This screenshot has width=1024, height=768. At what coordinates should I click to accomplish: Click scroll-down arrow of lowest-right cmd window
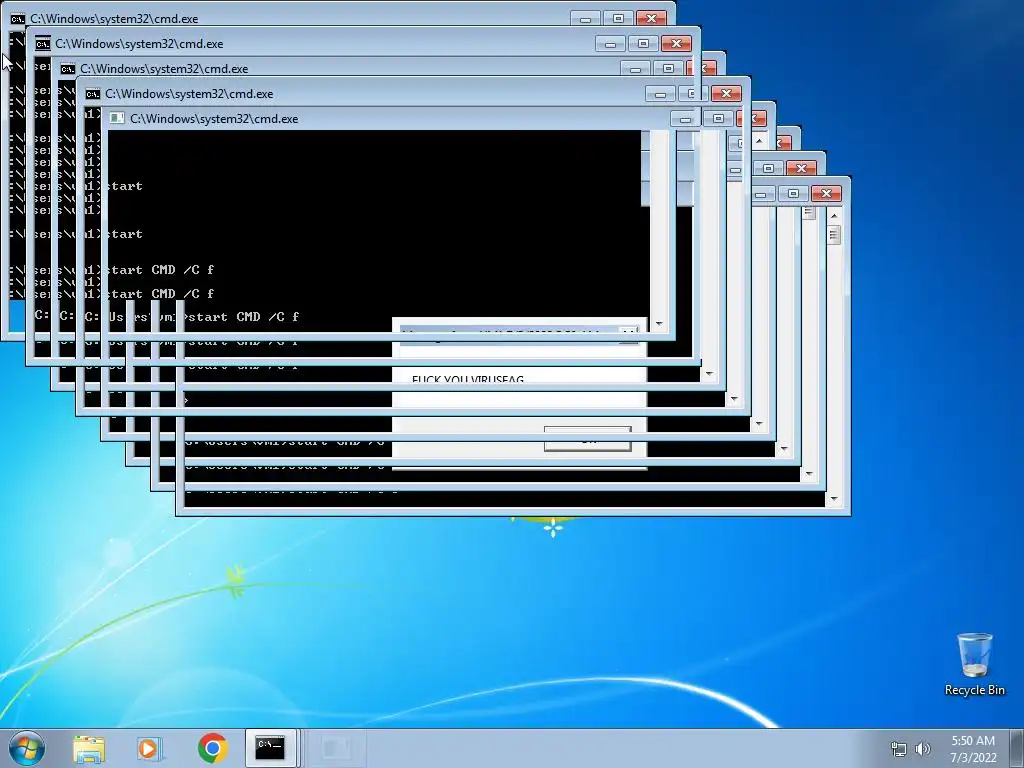(834, 500)
